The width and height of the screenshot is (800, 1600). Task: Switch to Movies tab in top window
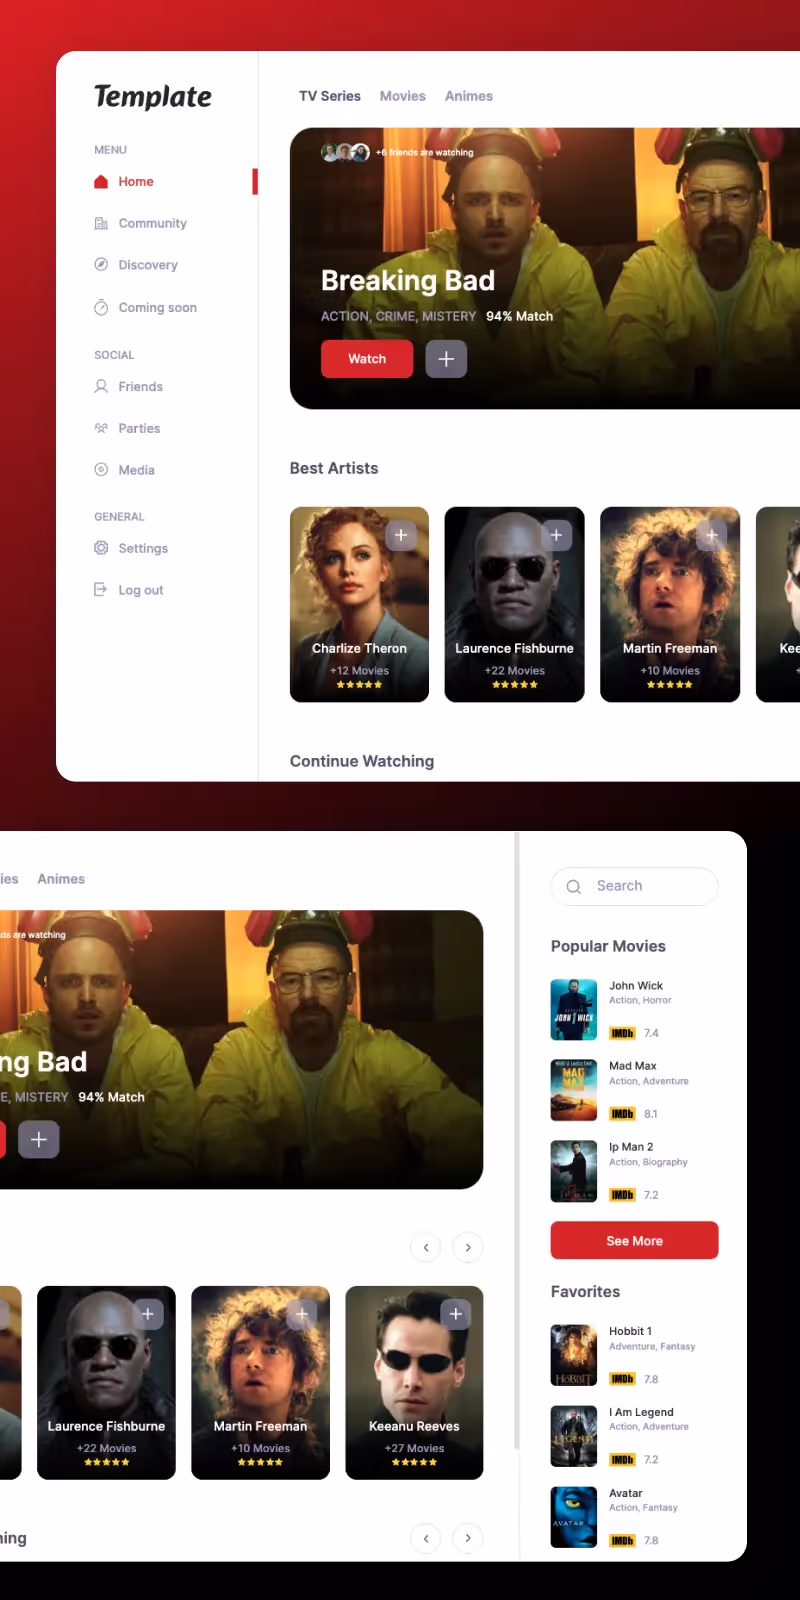[x=403, y=96]
